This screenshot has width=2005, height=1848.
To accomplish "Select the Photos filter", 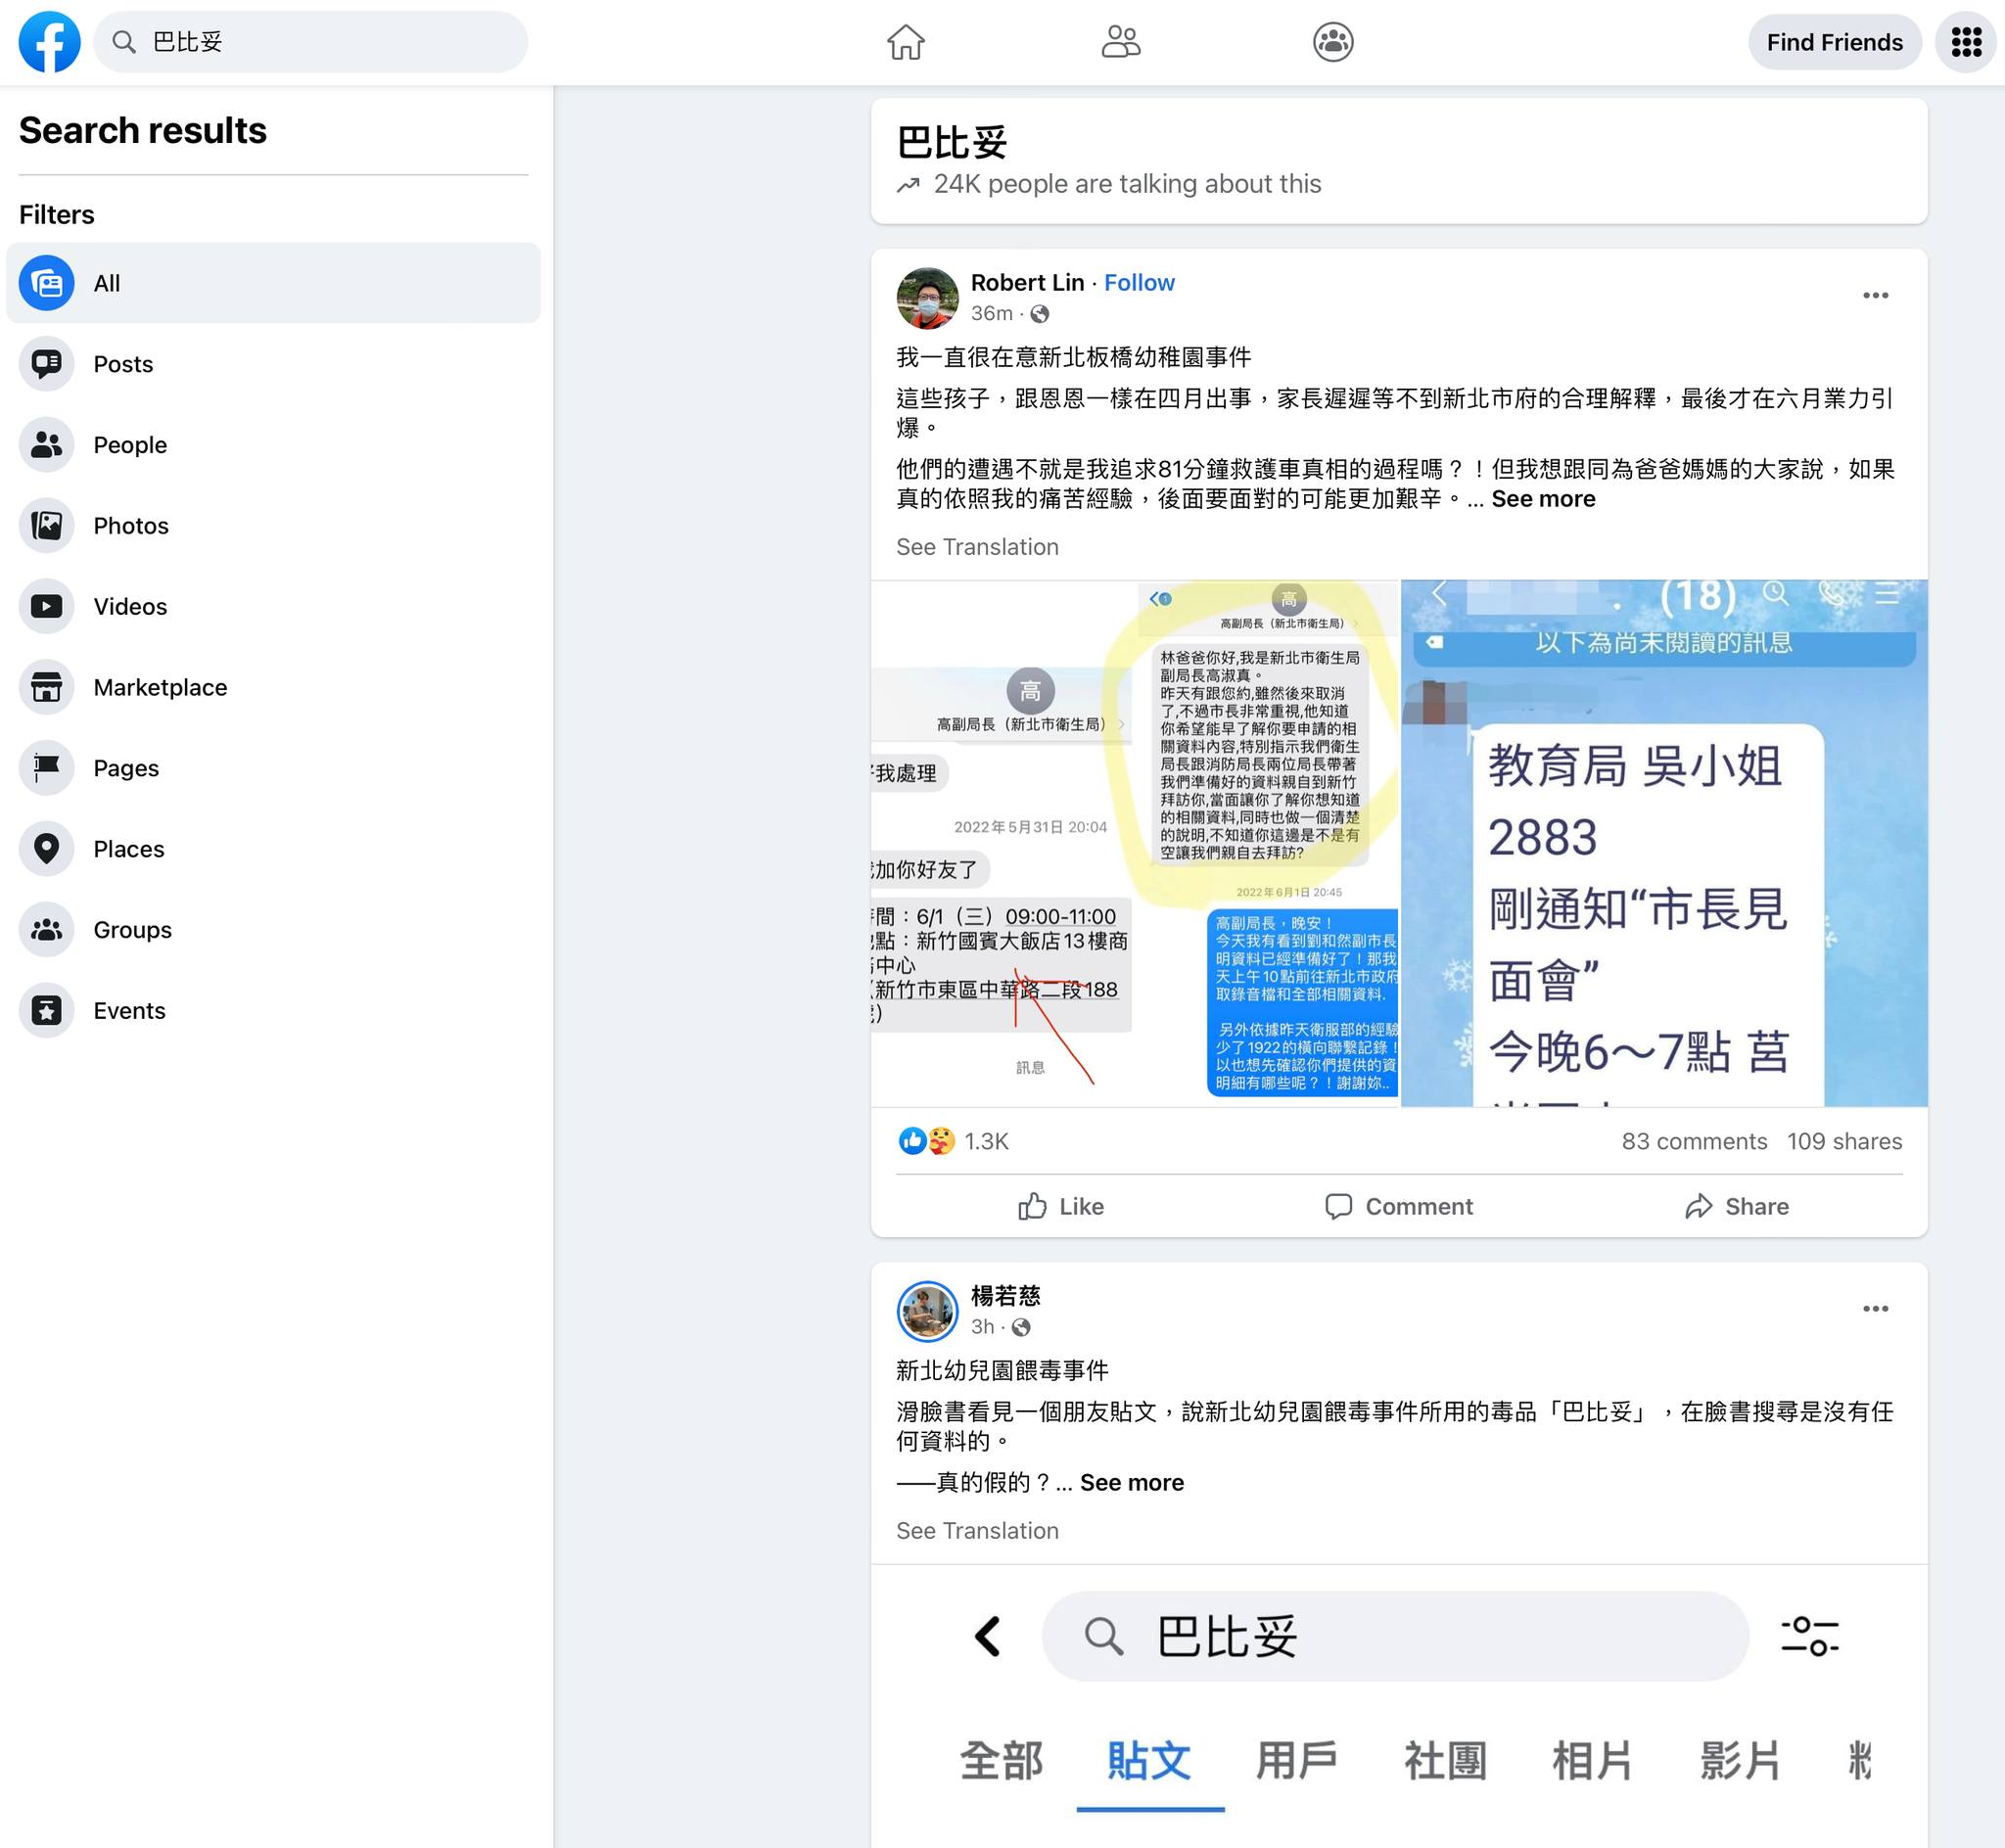I will tap(273, 526).
